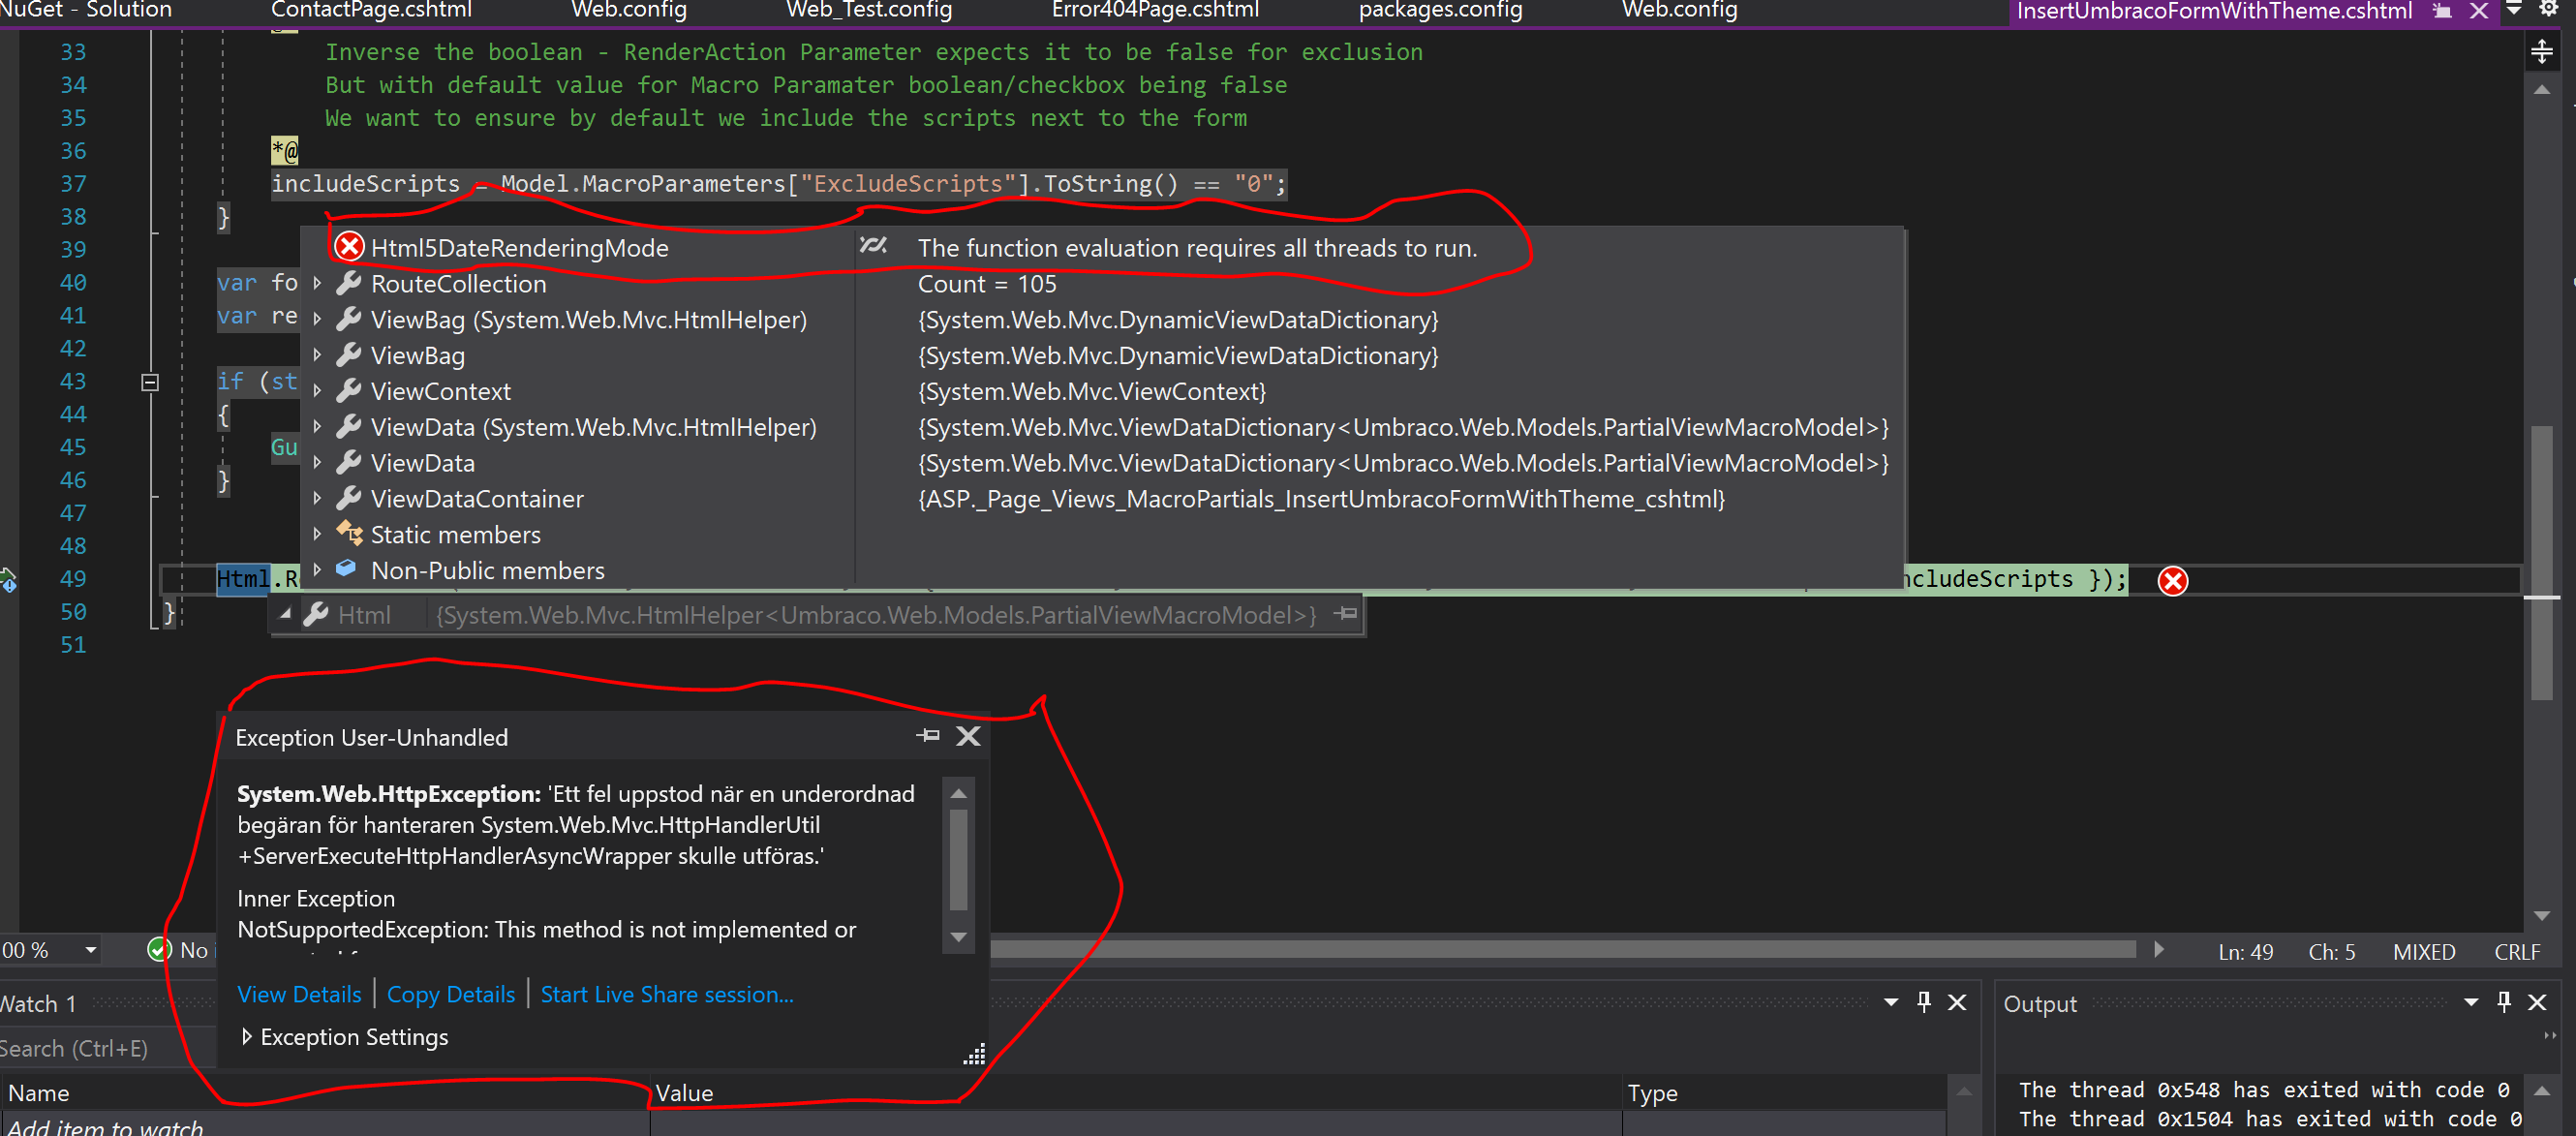Click the Count = 105 value

pyautogui.click(x=987, y=283)
